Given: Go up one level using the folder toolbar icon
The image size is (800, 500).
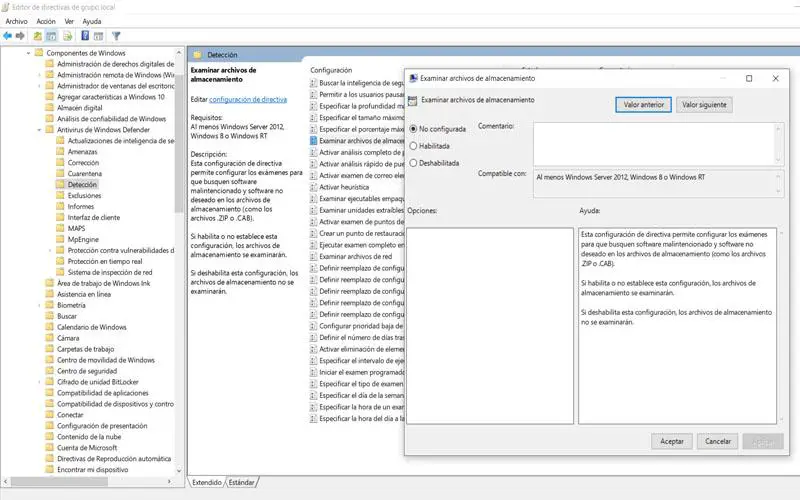Looking at the screenshot, I should point(37,36).
